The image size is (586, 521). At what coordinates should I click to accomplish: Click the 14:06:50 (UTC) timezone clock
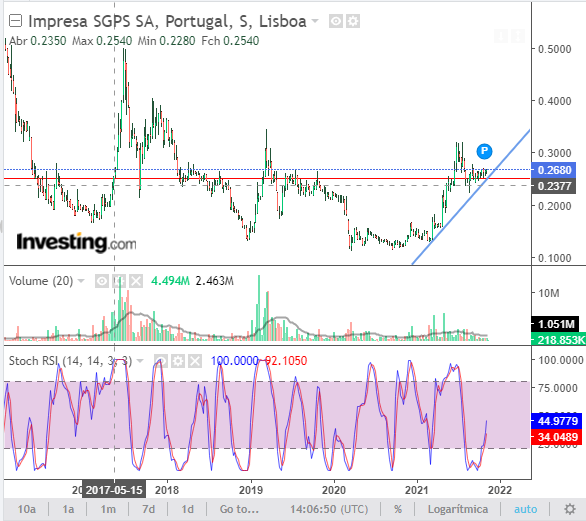point(329,509)
